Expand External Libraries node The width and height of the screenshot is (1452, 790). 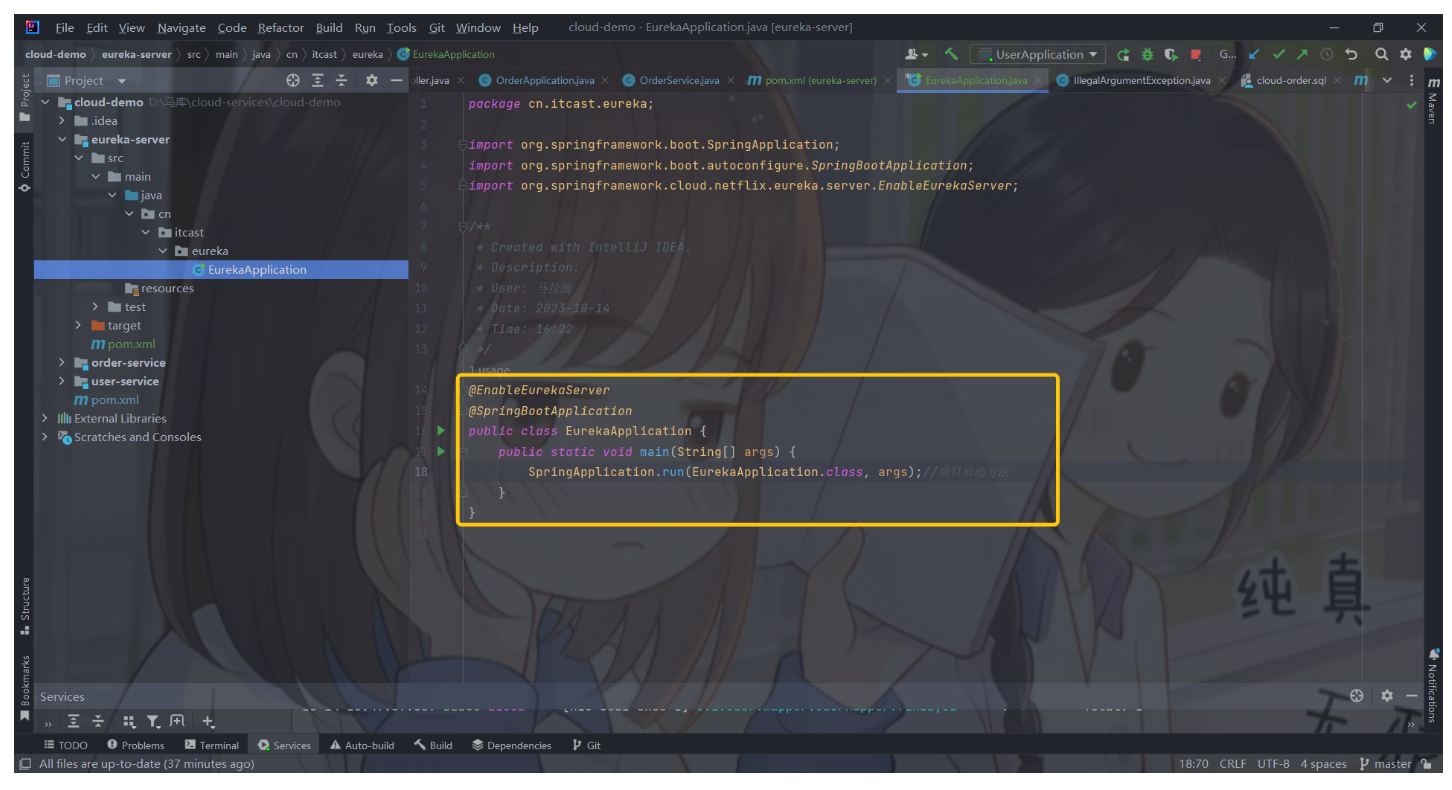point(46,418)
